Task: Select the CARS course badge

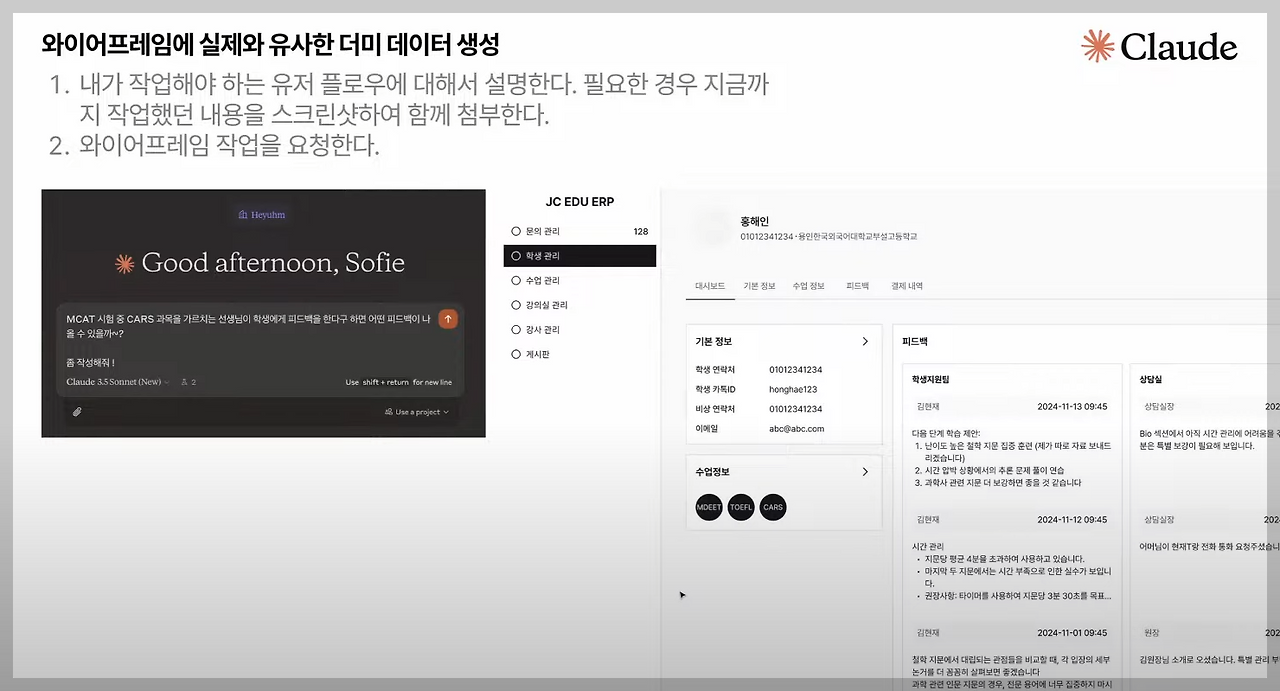Action: pos(773,507)
